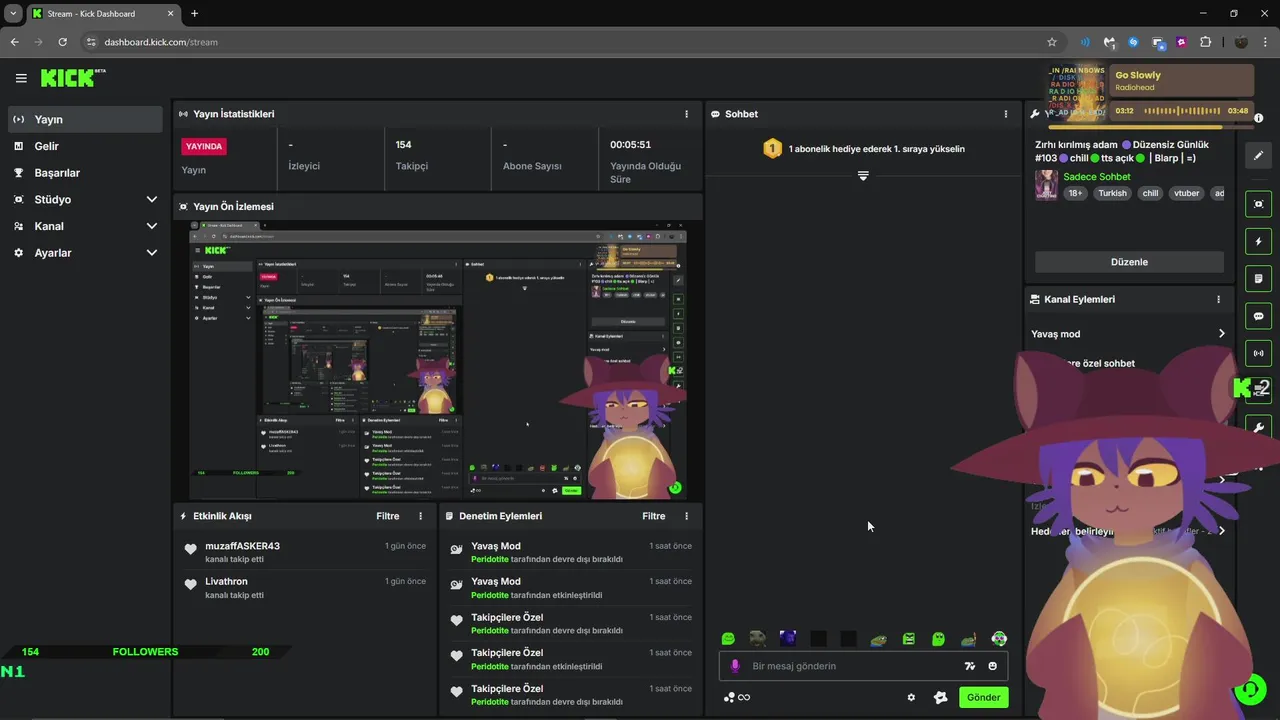Open Yavaş mod channel action
Screen dimensions: 1280x720
[x=1129, y=334]
